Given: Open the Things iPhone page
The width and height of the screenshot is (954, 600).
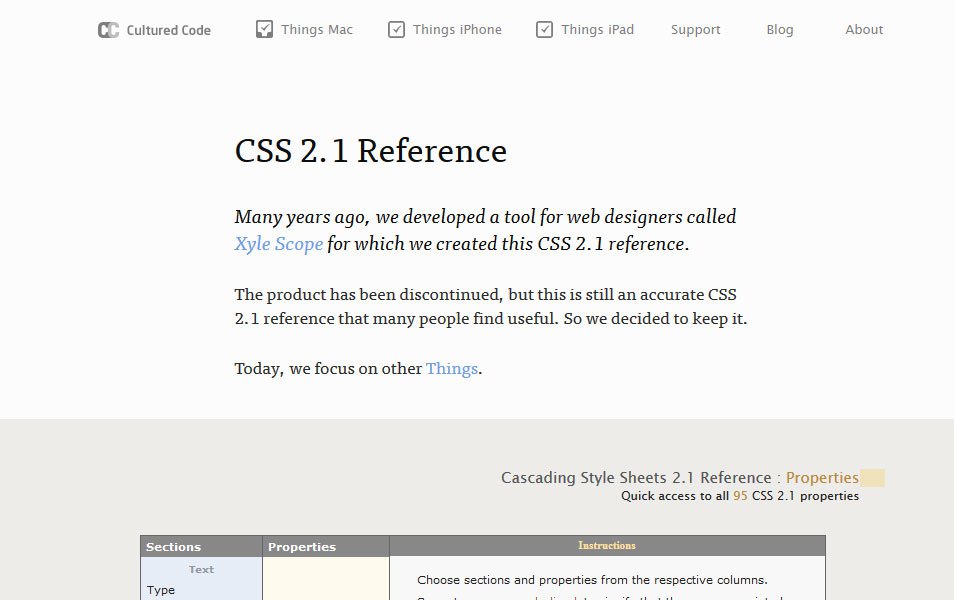Looking at the screenshot, I should tap(457, 30).
